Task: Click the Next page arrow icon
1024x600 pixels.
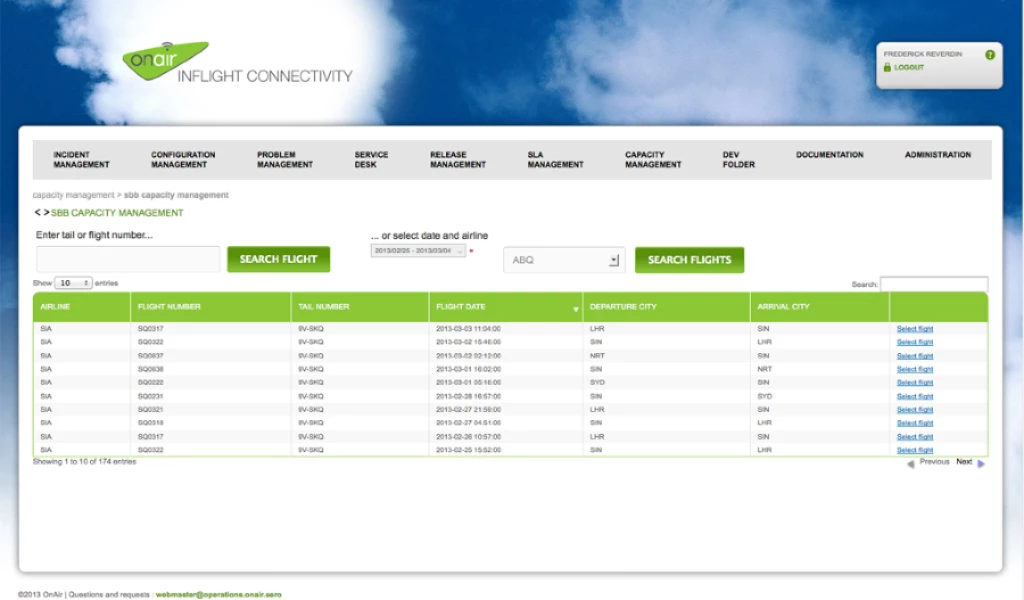Action: 981,464
